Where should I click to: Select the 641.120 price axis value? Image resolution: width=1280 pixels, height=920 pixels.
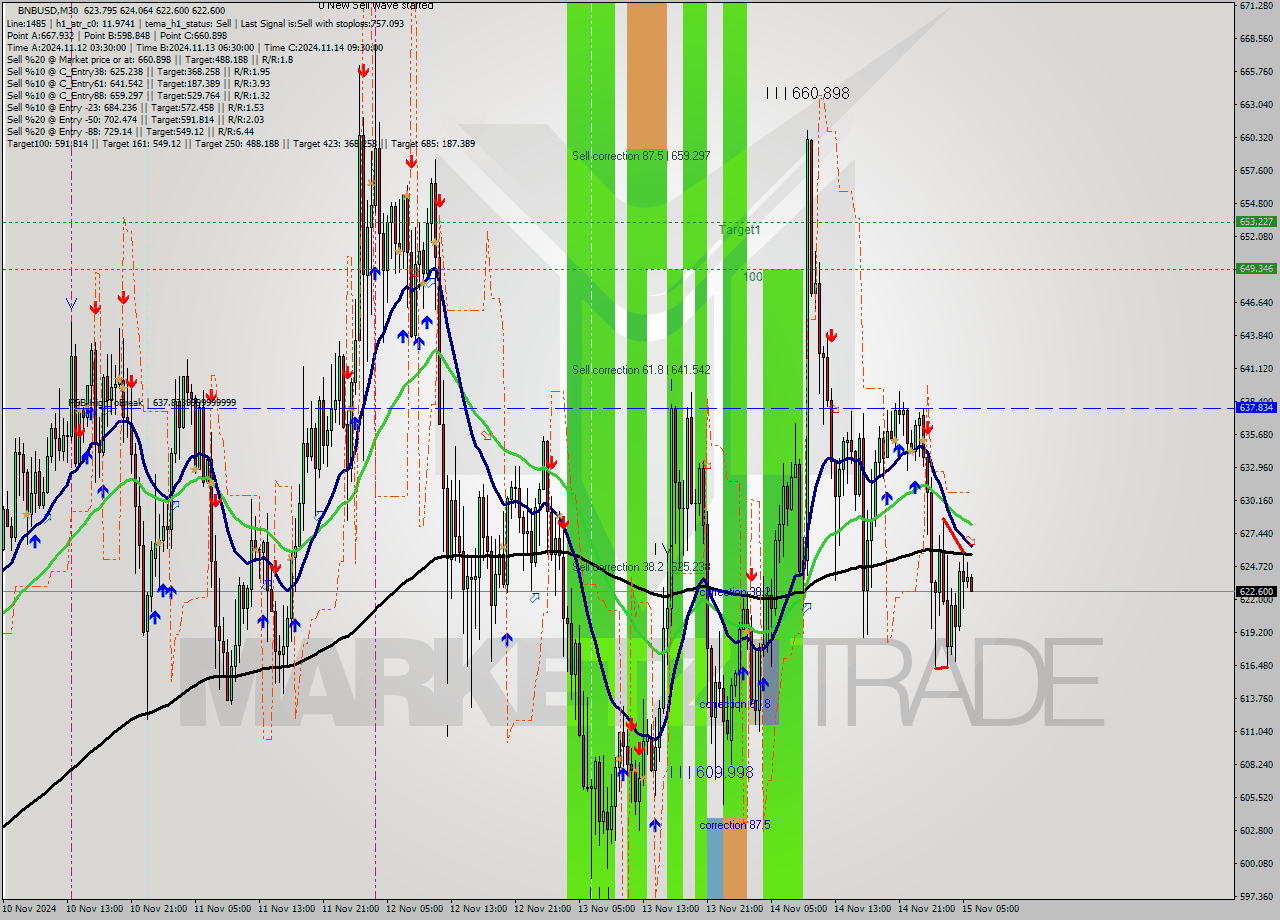(x=1256, y=368)
